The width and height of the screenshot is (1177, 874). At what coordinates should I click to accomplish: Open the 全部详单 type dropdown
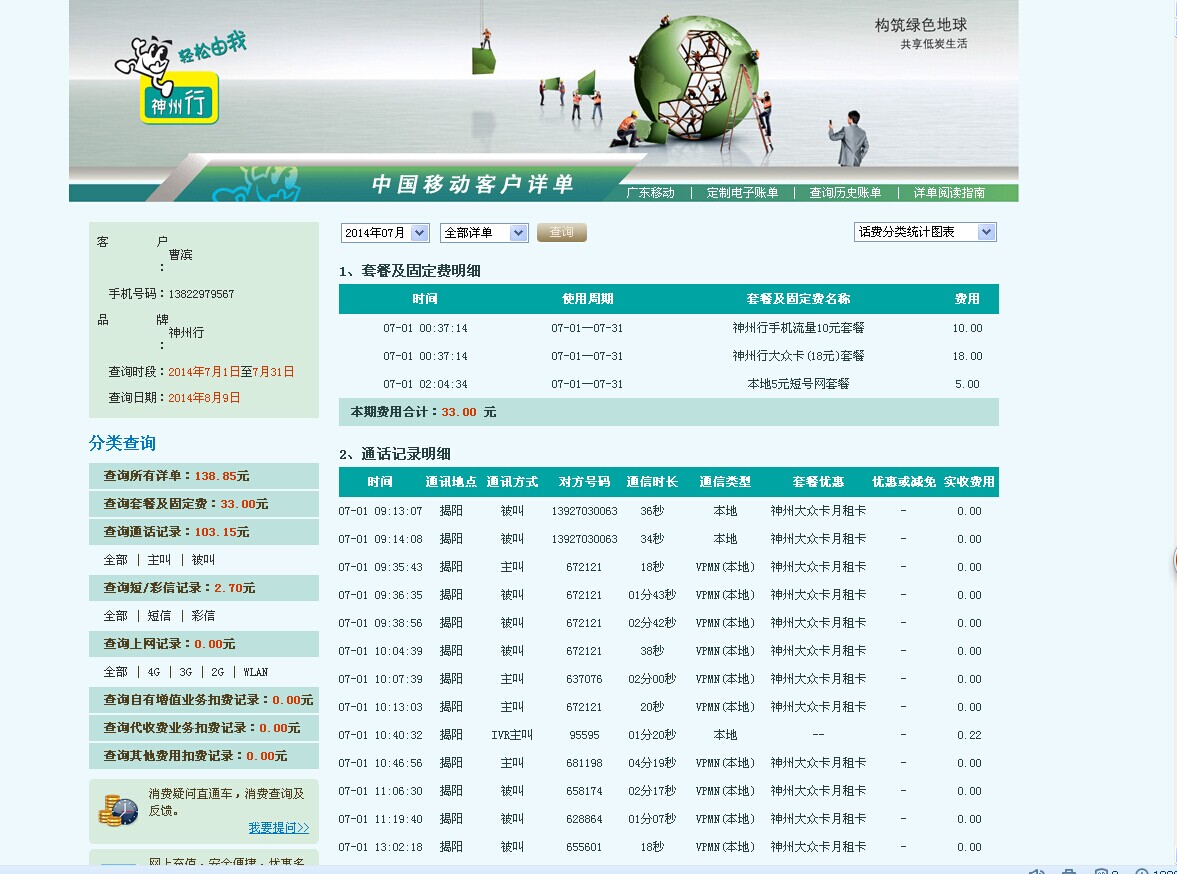tap(484, 233)
